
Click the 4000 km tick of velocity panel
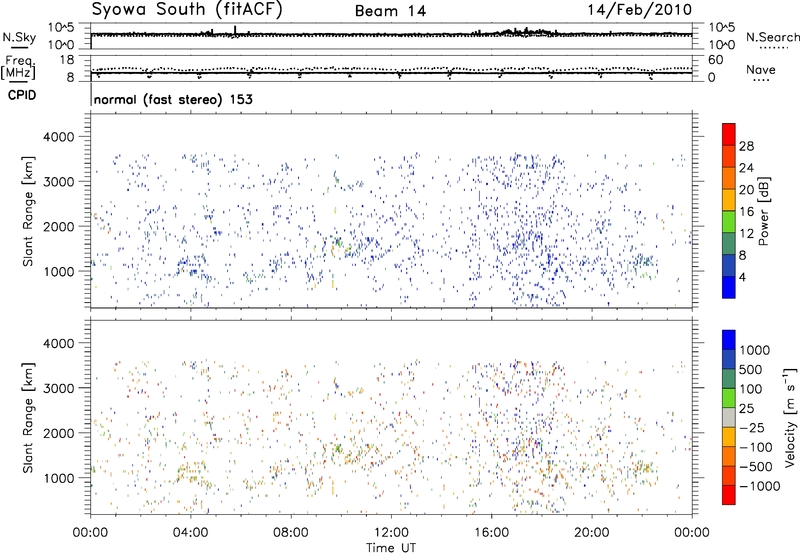pos(59,343)
